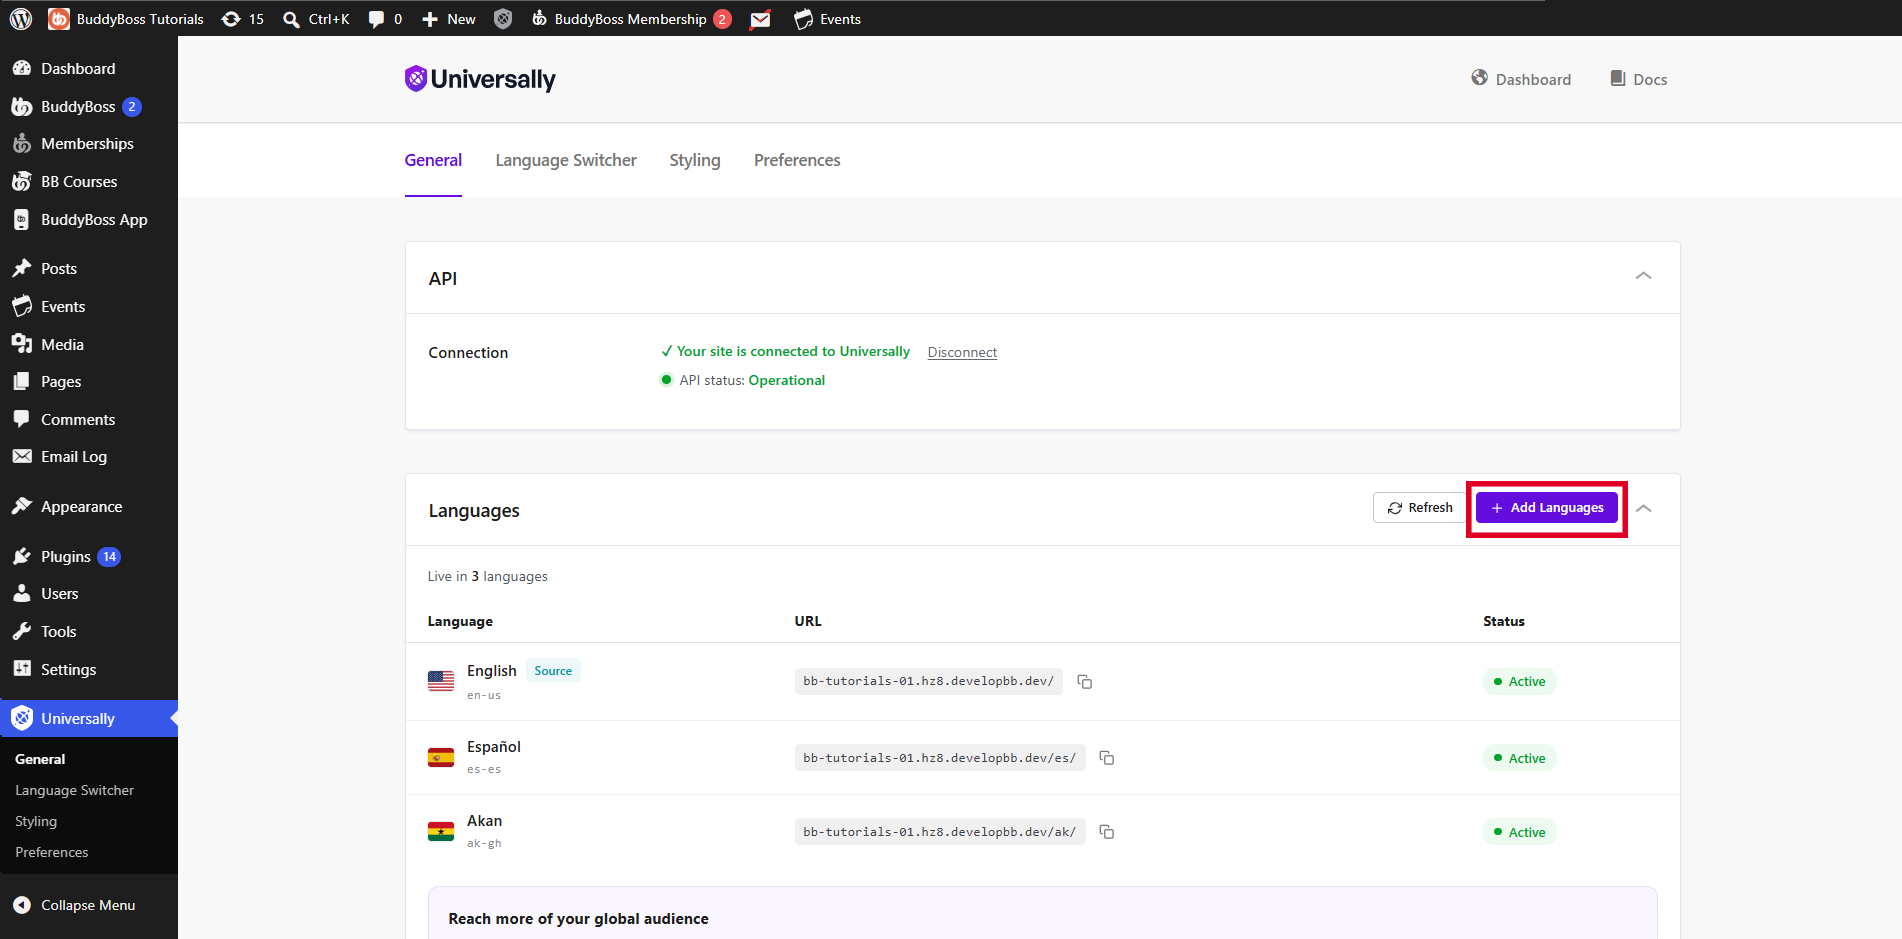This screenshot has height=939, width=1902.
Task: Copy the Akan /ak/ URL
Action: tap(1106, 832)
